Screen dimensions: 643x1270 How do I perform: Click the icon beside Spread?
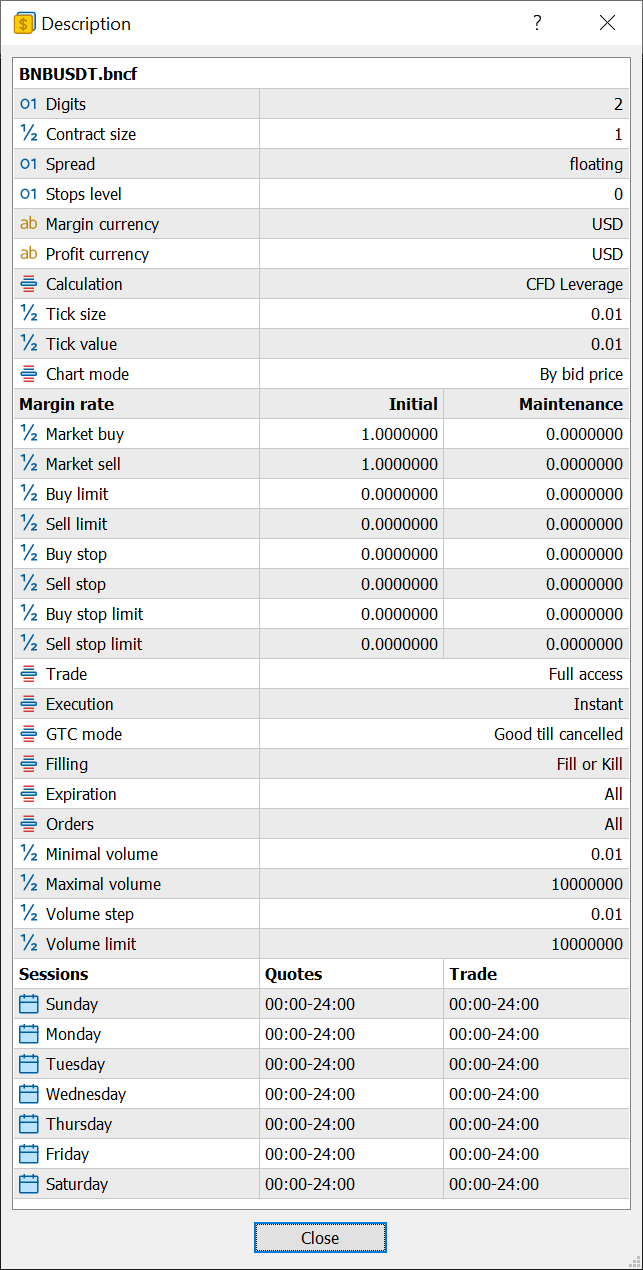click(x=28, y=164)
